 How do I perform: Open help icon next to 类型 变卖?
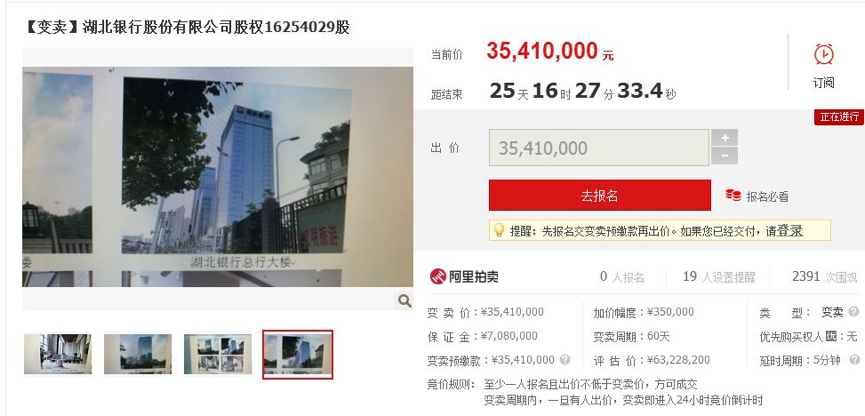pos(853,312)
